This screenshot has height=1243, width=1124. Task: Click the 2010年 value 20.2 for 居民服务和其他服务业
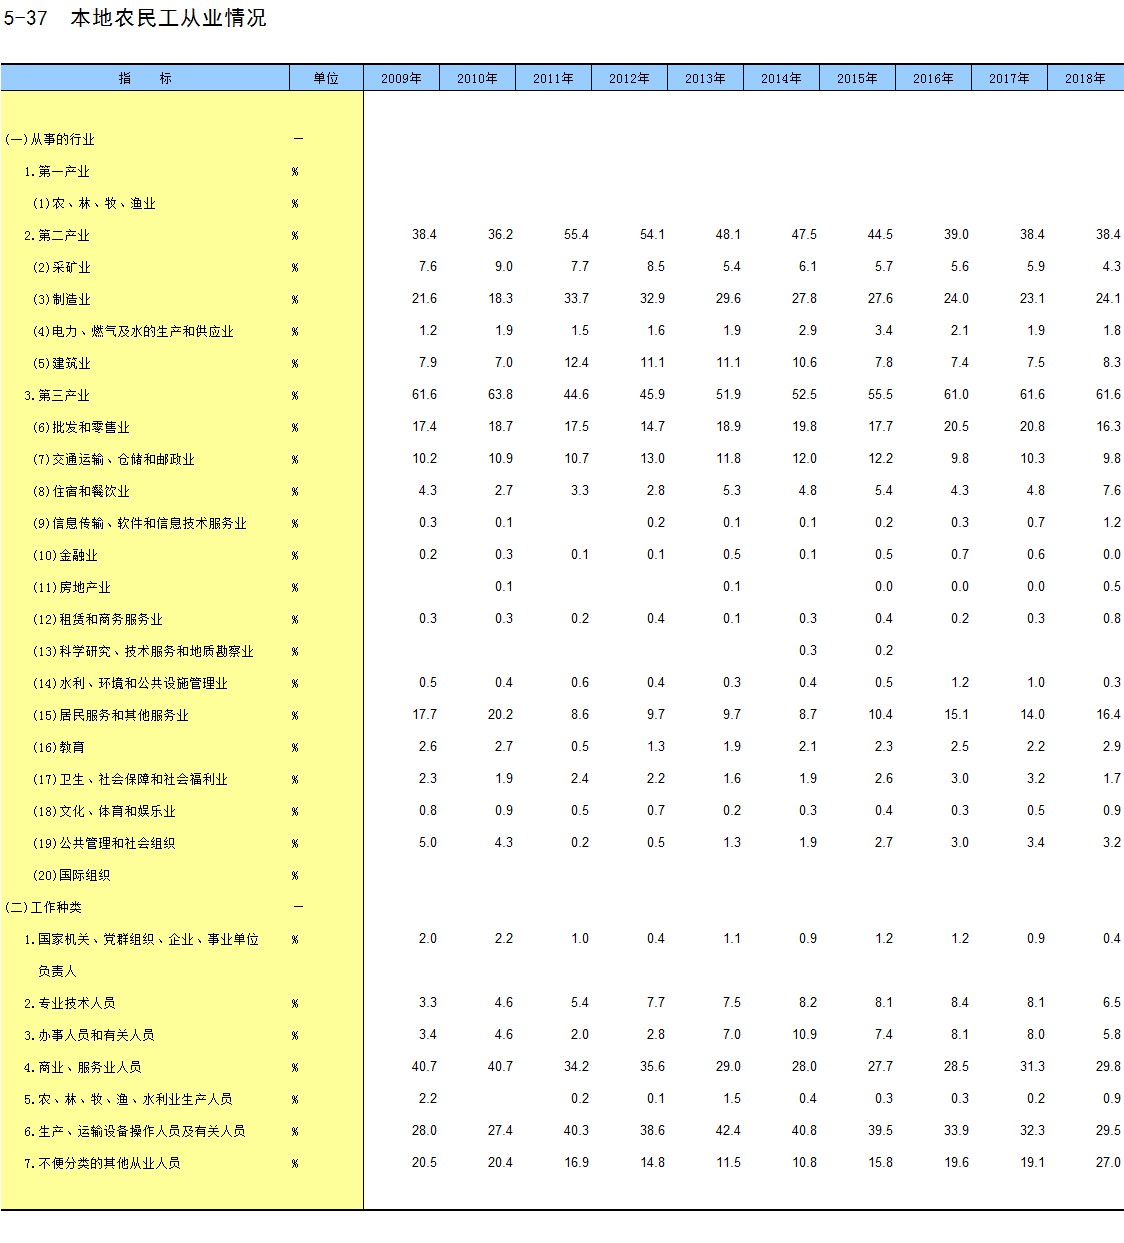[500, 715]
